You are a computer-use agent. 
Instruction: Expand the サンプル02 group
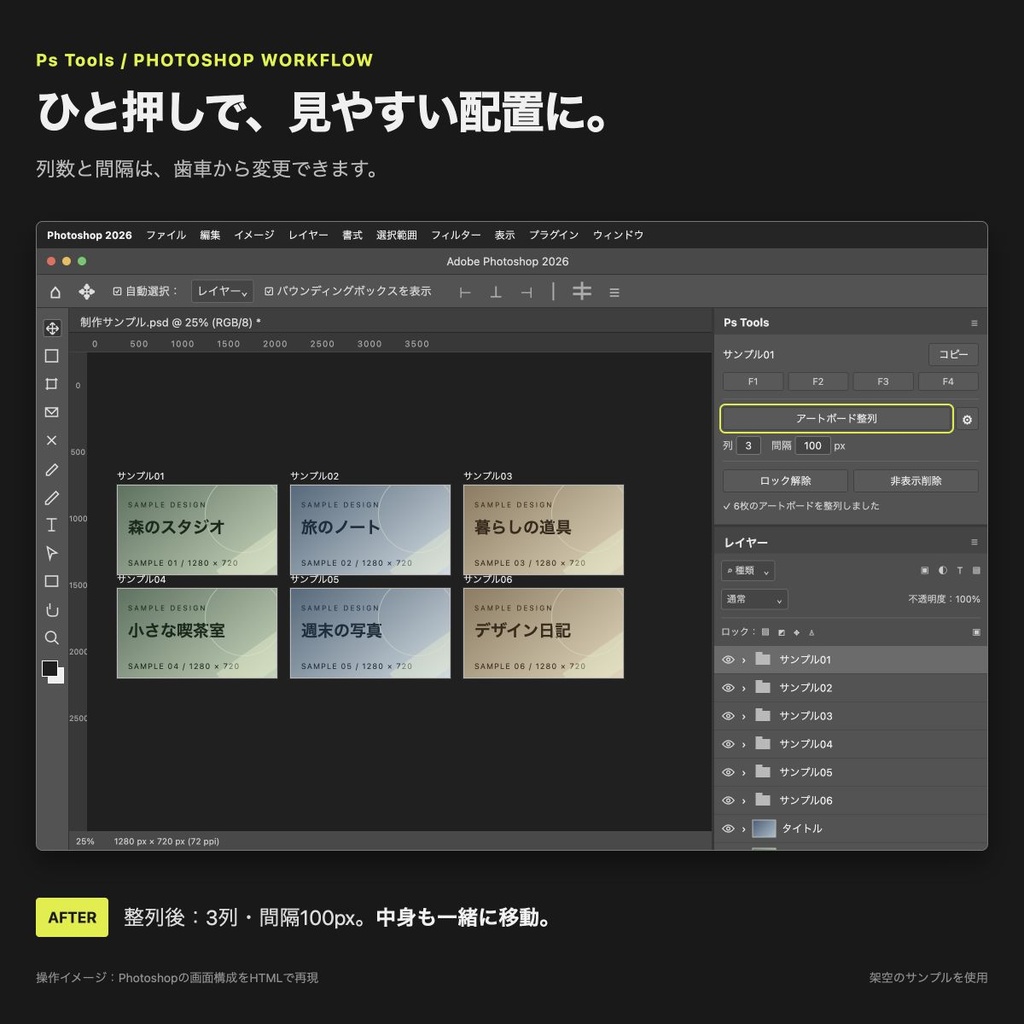[x=744, y=688]
